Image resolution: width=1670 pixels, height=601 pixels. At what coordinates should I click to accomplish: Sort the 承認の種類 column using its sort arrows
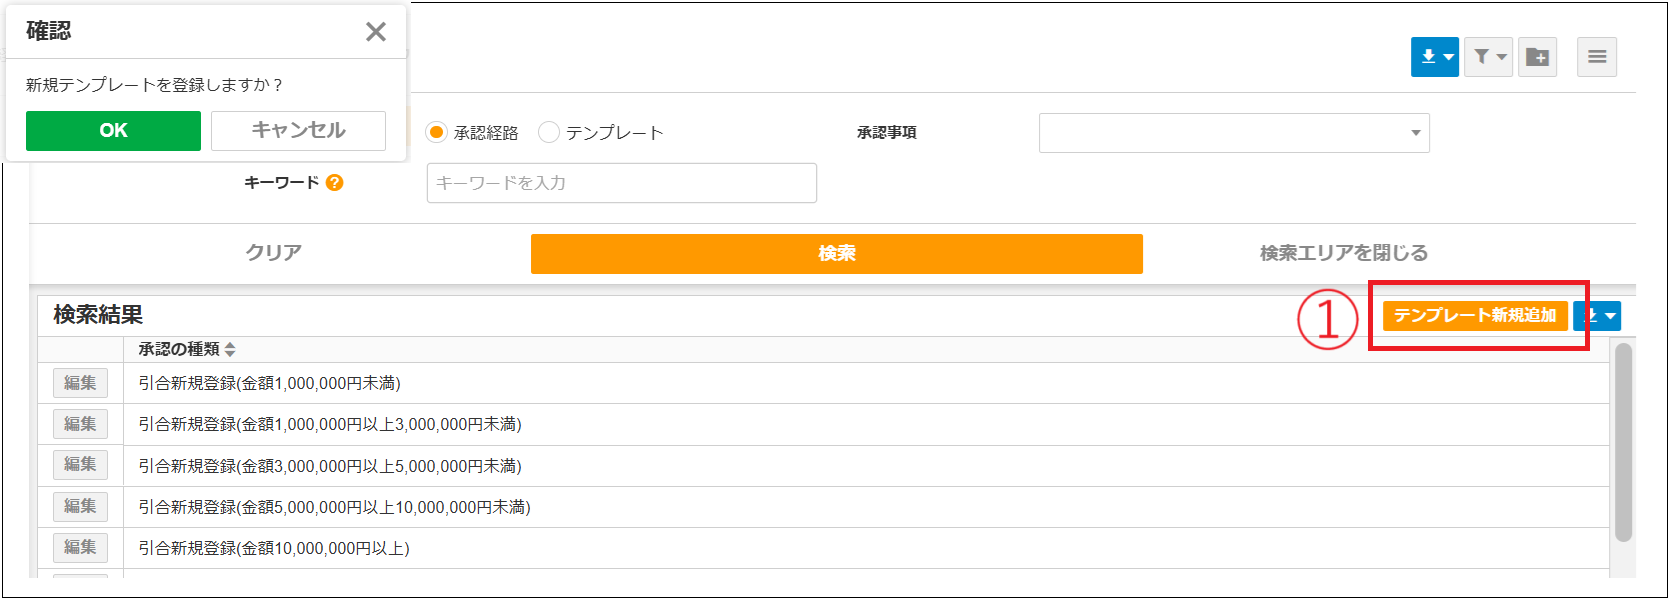230,347
